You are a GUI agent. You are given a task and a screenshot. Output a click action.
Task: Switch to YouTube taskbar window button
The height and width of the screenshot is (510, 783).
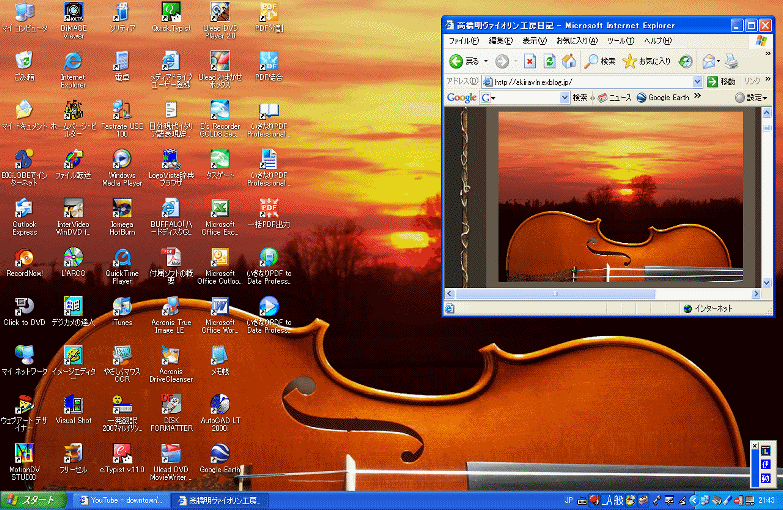pos(121,500)
